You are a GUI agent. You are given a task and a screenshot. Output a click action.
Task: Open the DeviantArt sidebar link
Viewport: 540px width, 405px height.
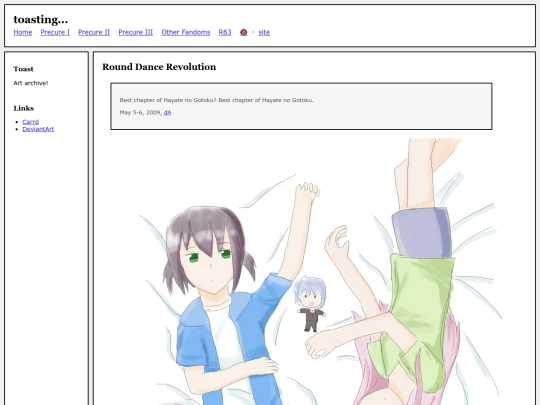tap(38, 129)
